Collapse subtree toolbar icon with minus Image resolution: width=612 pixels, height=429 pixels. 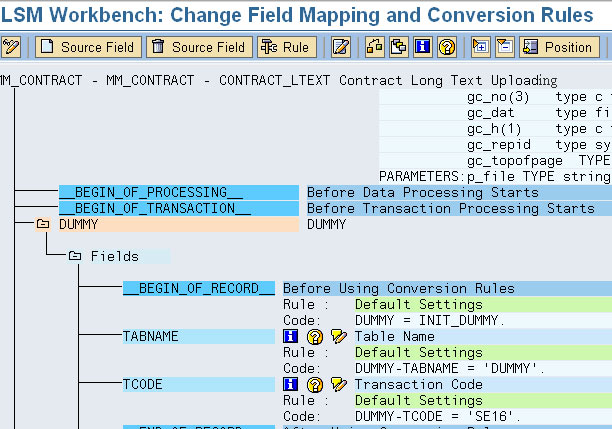point(505,47)
